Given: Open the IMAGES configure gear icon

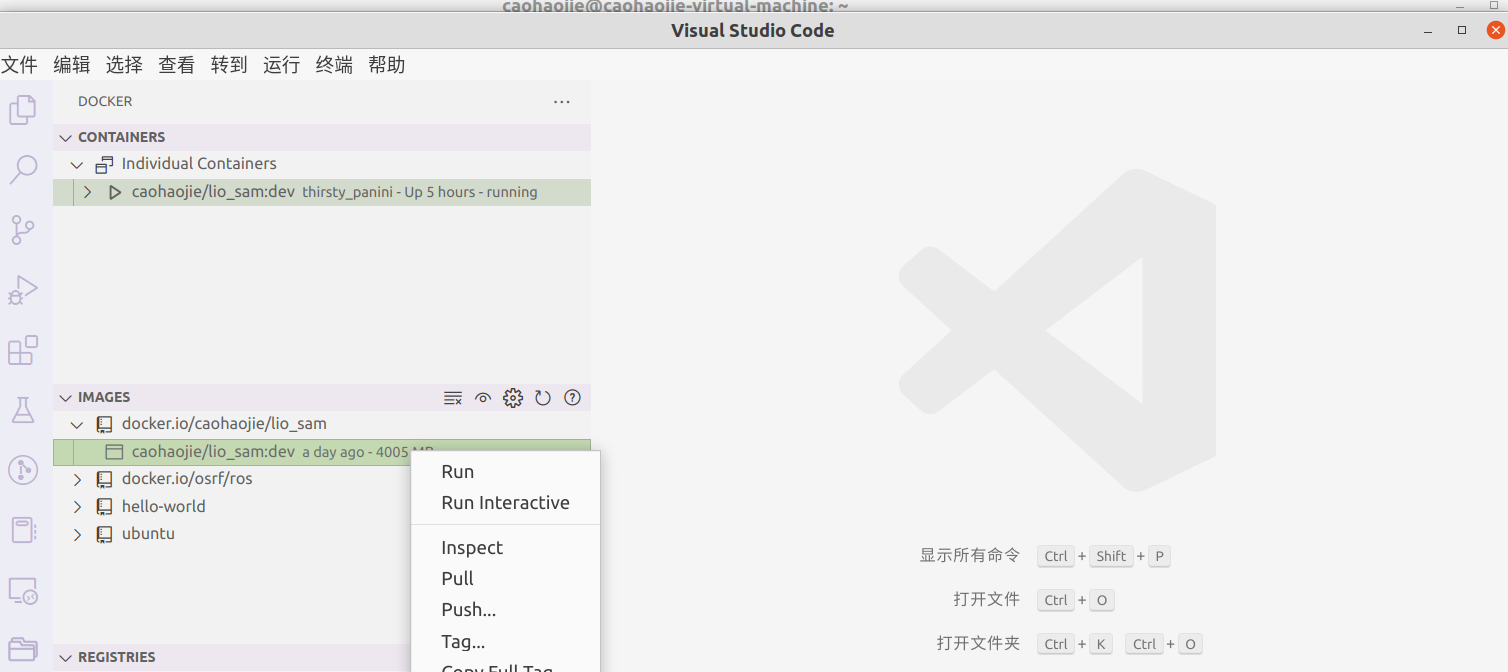Looking at the screenshot, I should point(513,398).
